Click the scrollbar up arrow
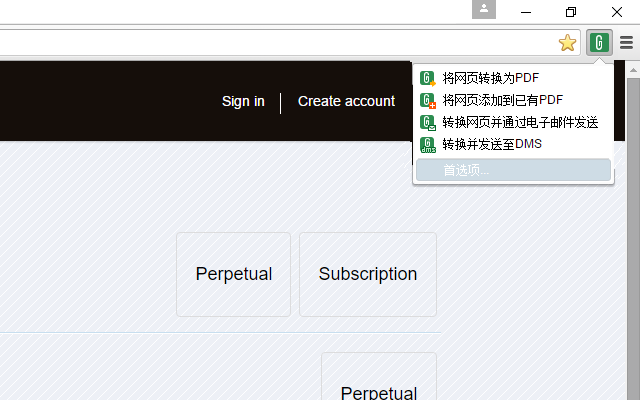This screenshot has height=400, width=640. coord(633,70)
